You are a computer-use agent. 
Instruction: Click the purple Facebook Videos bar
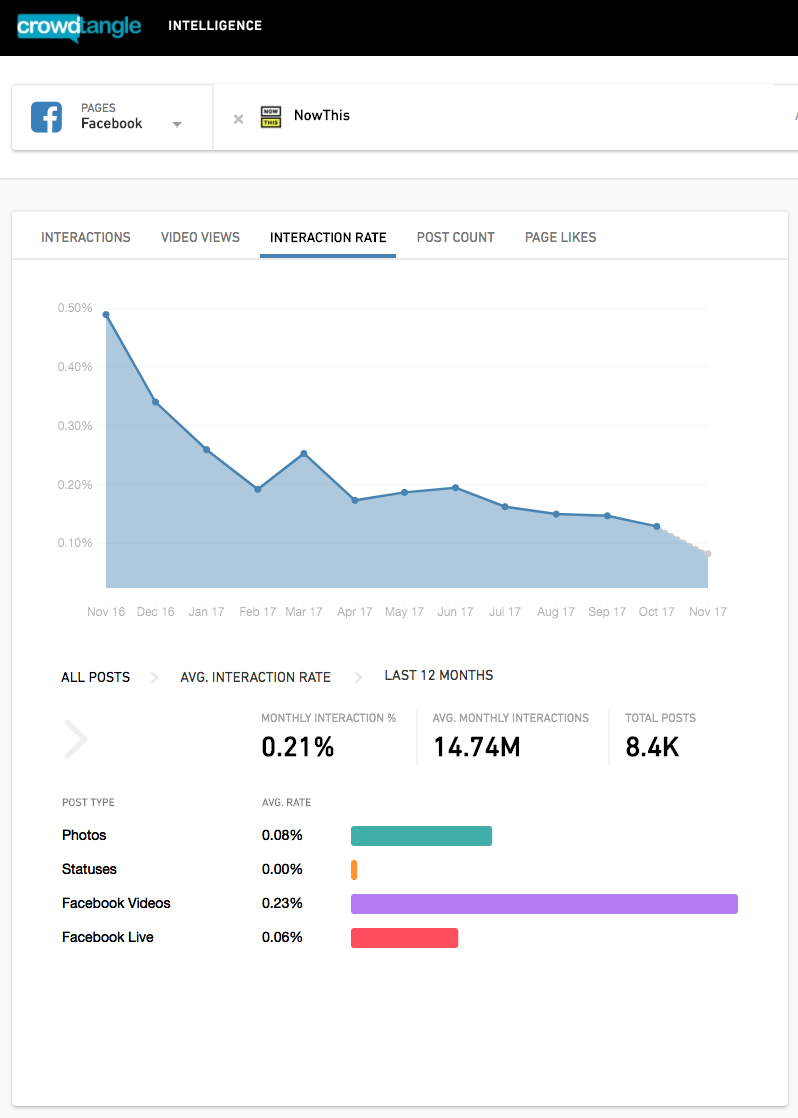pos(544,904)
